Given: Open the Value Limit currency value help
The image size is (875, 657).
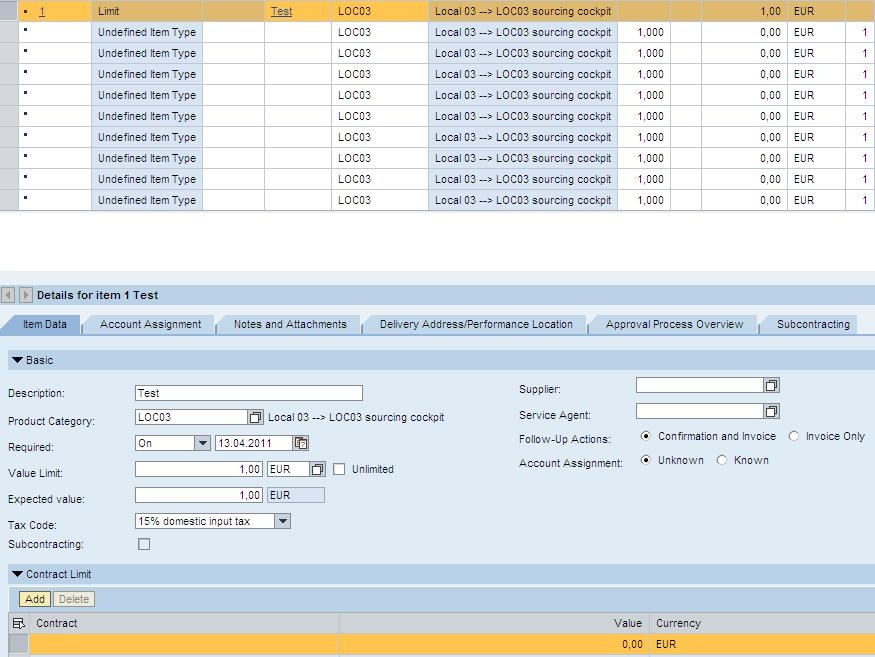Looking at the screenshot, I should pyautogui.click(x=317, y=469).
